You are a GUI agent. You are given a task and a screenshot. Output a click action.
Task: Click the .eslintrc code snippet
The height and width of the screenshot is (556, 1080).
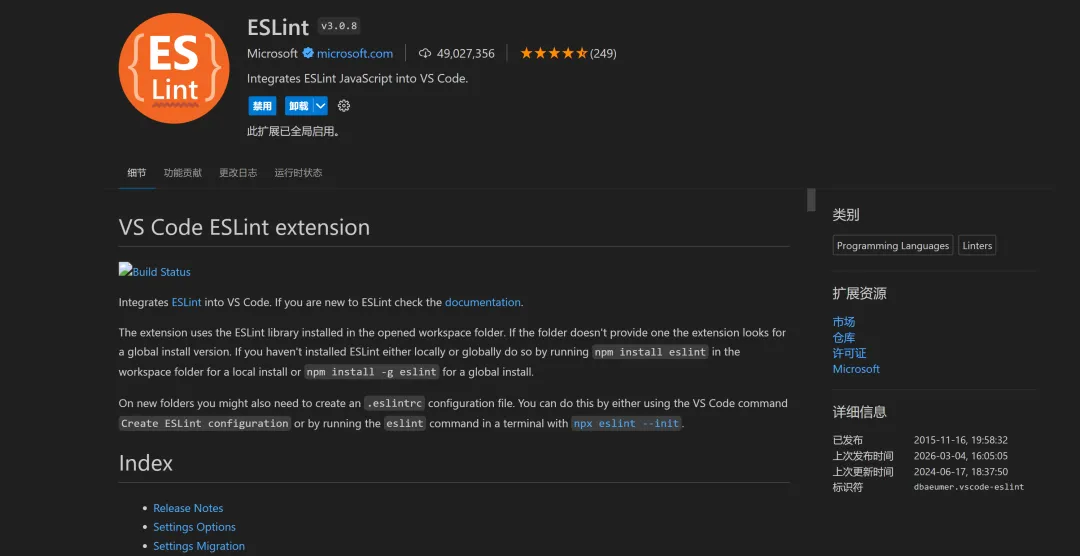tap(395, 403)
